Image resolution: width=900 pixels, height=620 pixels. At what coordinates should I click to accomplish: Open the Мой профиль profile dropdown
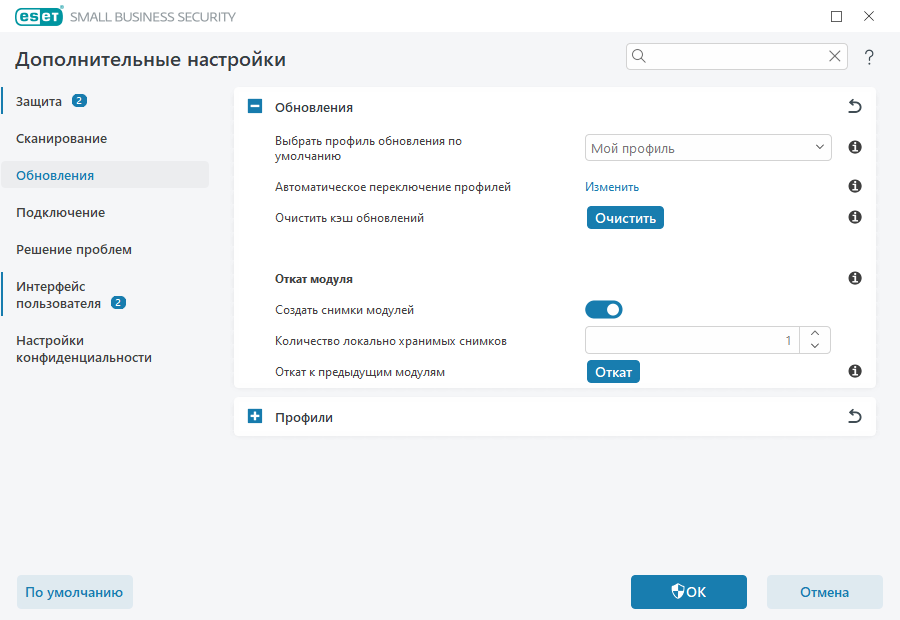(708, 147)
